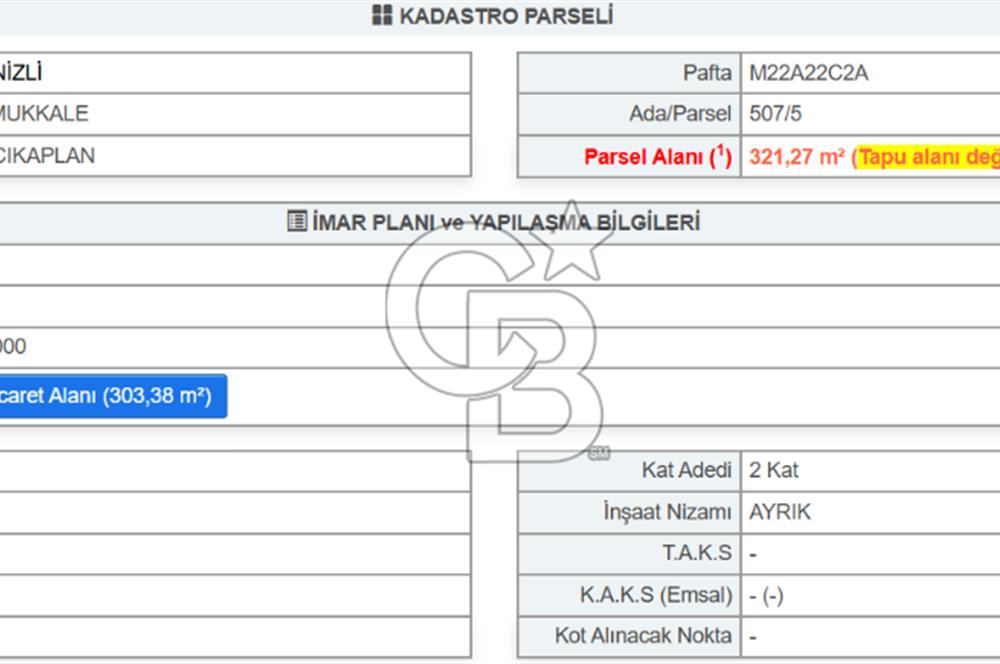Click the Kot Alınacak Nokta label

tap(643, 636)
